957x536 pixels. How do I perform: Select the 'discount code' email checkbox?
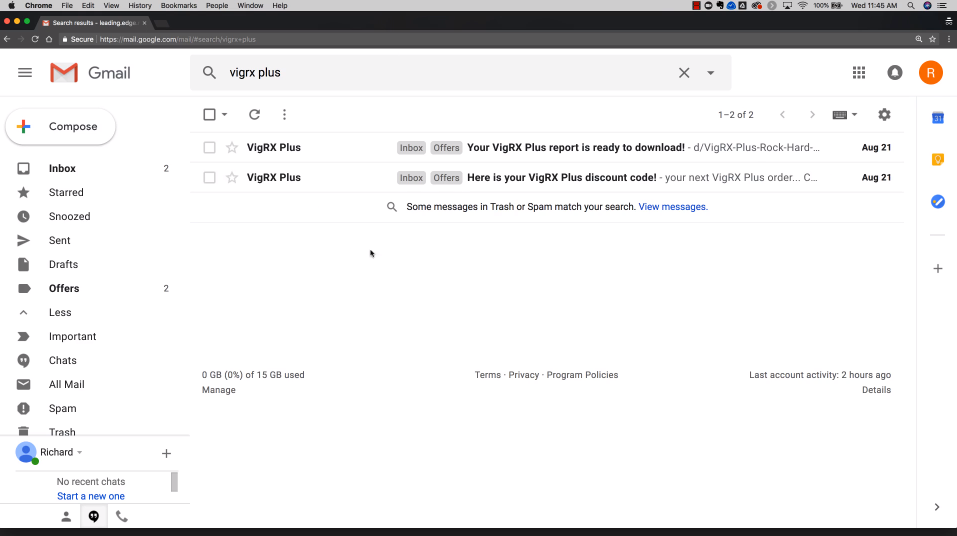[x=209, y=177]
